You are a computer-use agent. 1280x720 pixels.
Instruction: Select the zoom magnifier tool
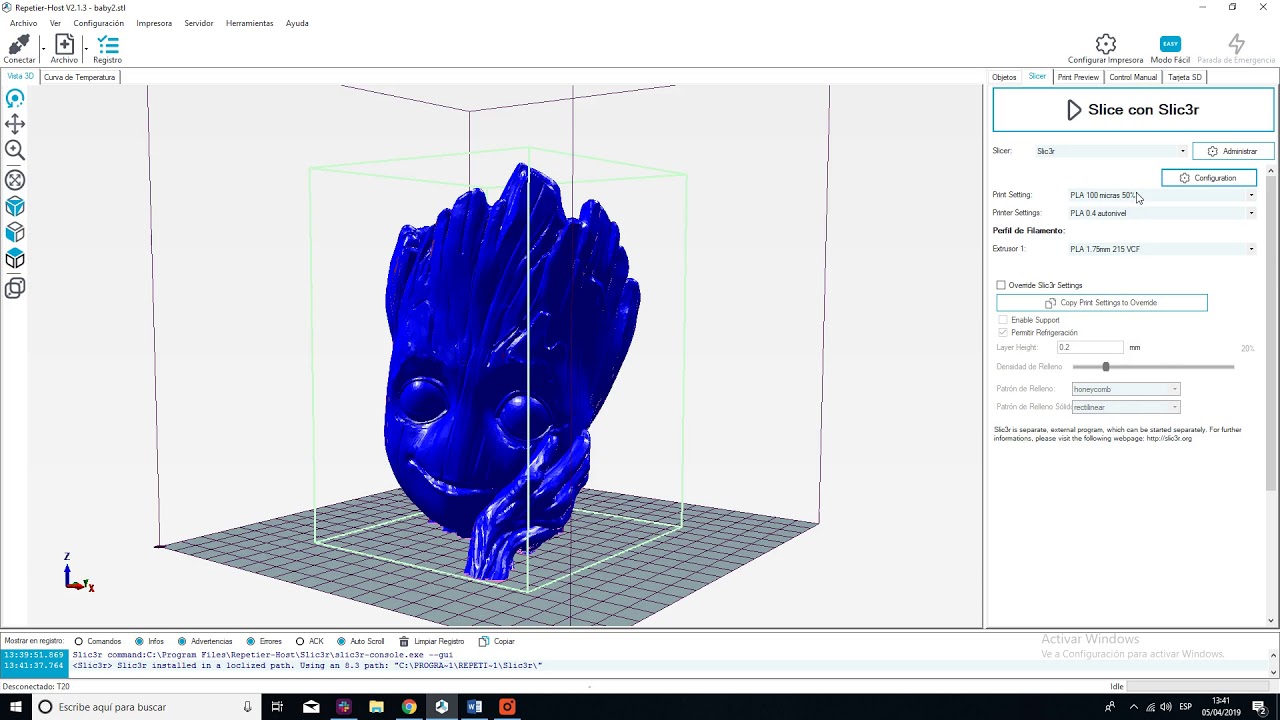click(x=15, y=150)
